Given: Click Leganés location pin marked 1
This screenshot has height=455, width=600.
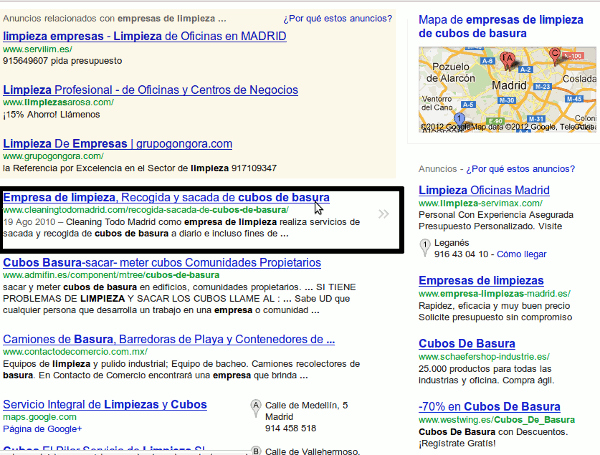Looking at the screenshot, I should pyautogui.click(x=425, y=247).
